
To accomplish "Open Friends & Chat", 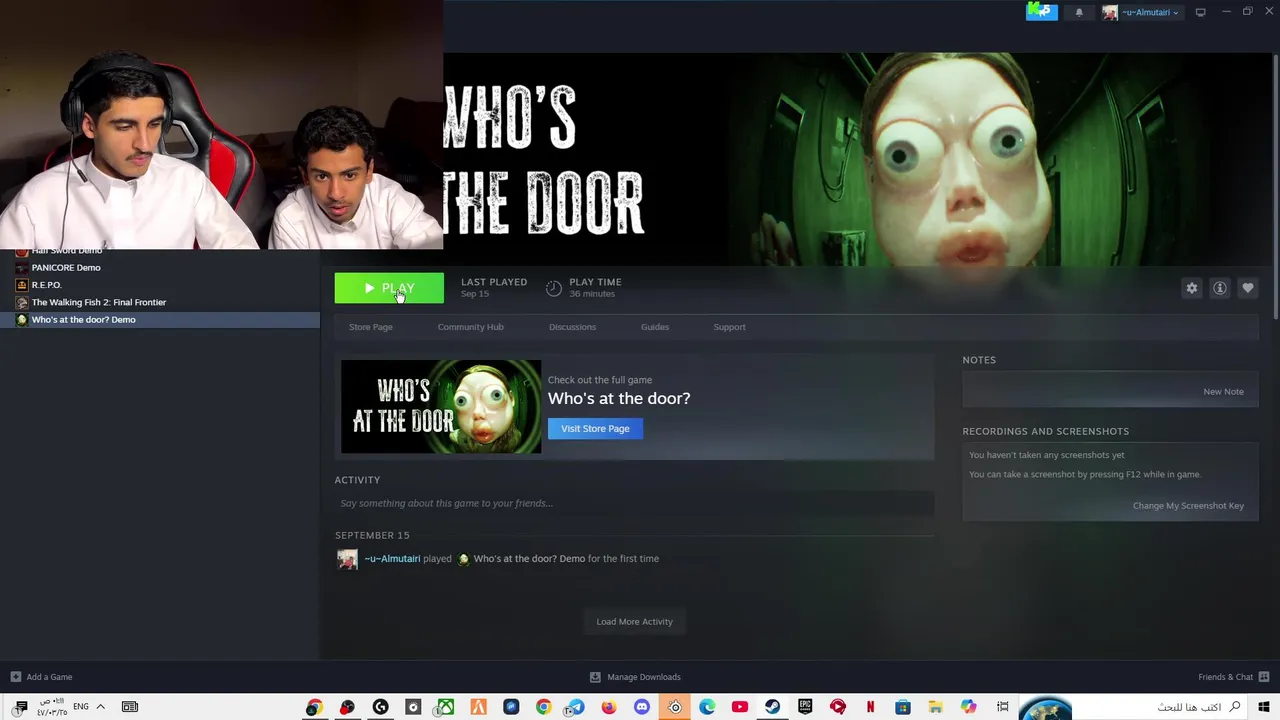I will [x=1233, y=677].
